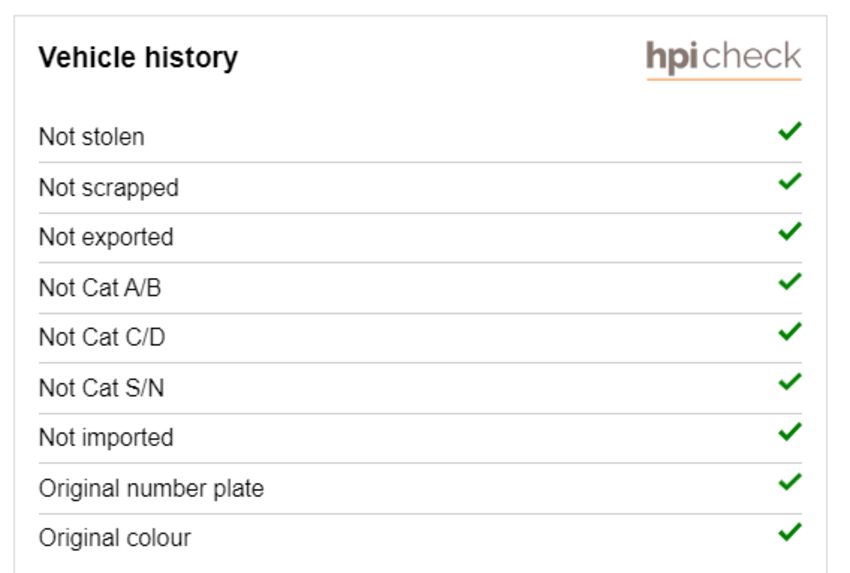The image size is (850, 573).
Task: Select the Not stolen text label
Action: pyautogui.click(x=92, y=137)
